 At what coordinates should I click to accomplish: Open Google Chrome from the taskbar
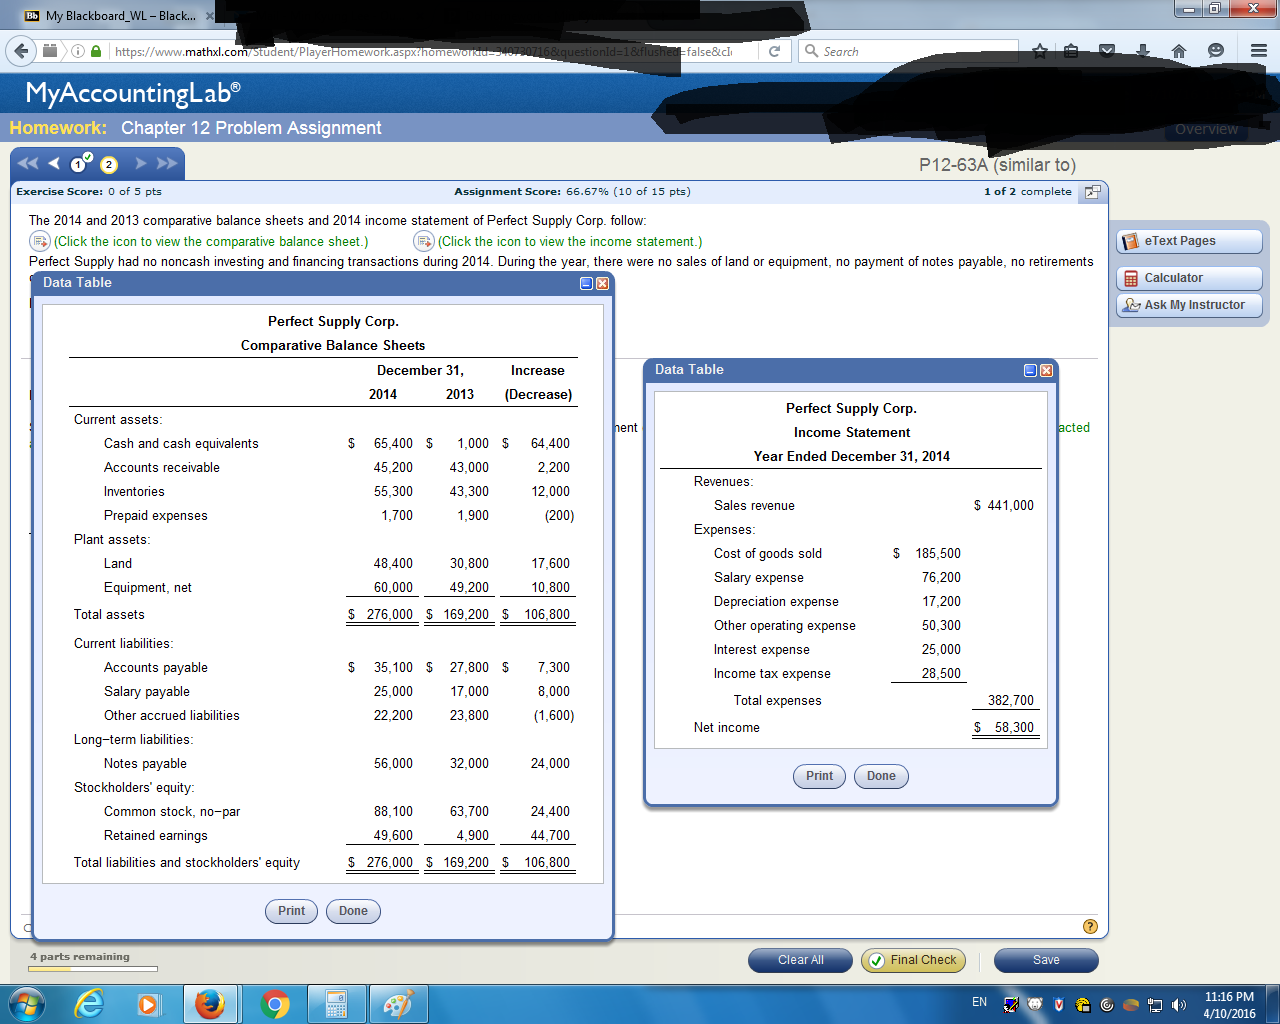click(275, 1004)
